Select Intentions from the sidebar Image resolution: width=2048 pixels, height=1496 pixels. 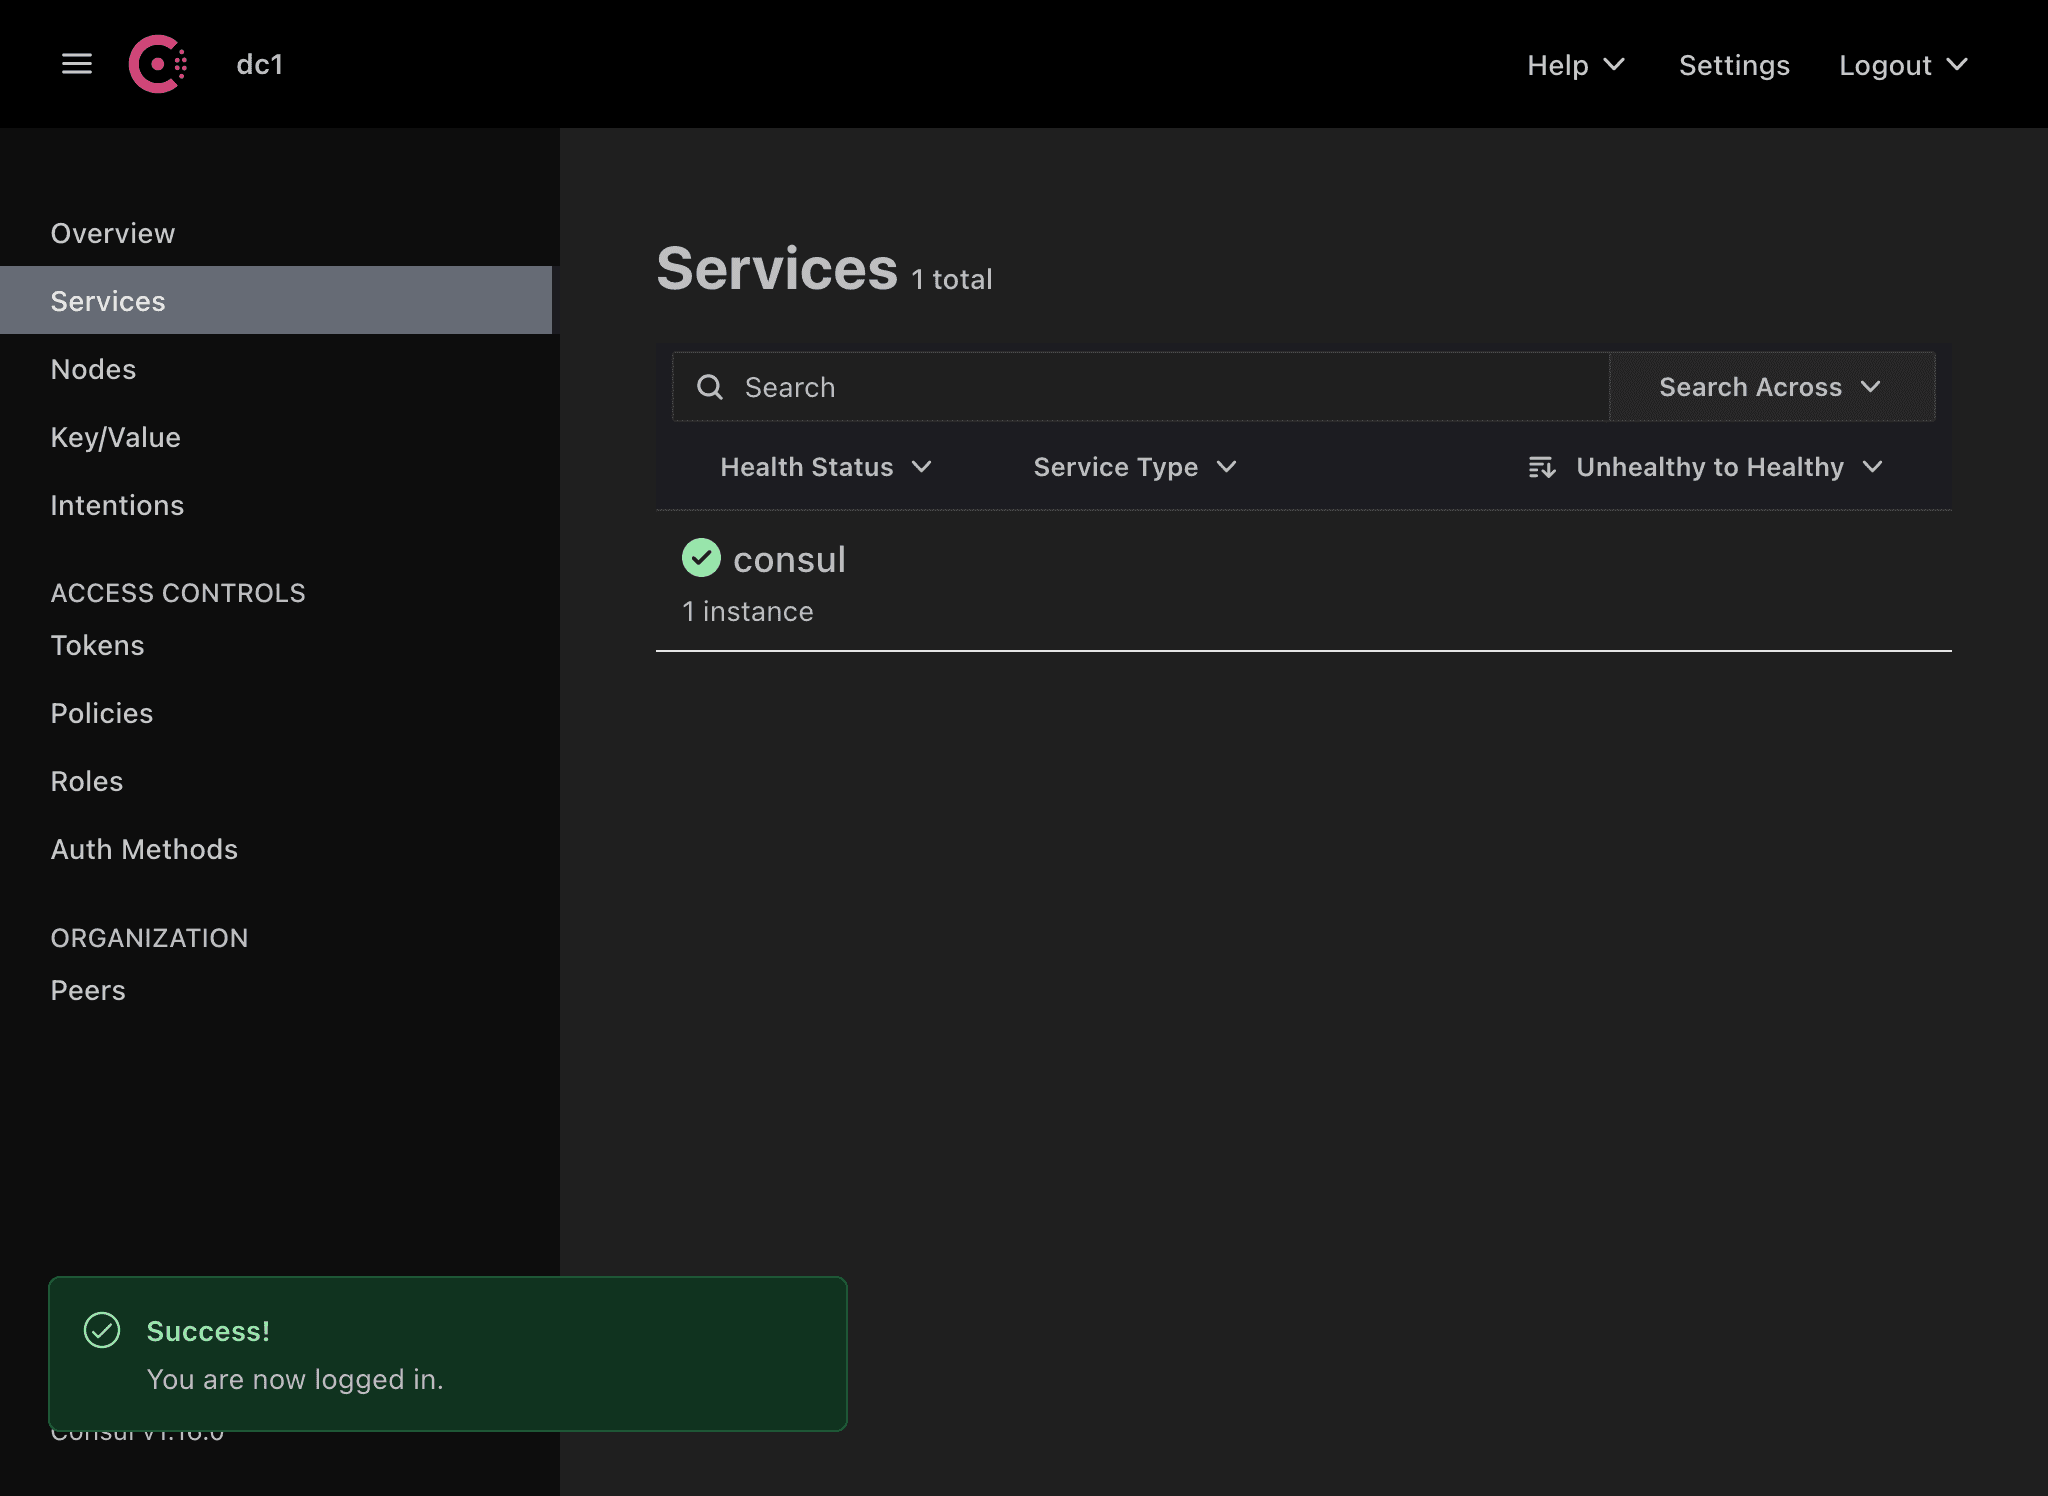116,506
